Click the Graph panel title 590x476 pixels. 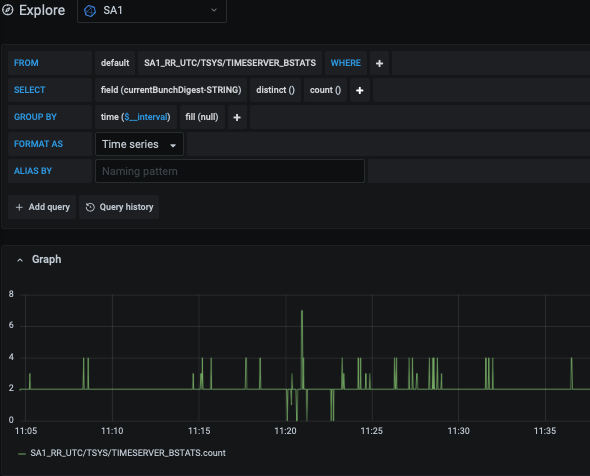(46, 259)
